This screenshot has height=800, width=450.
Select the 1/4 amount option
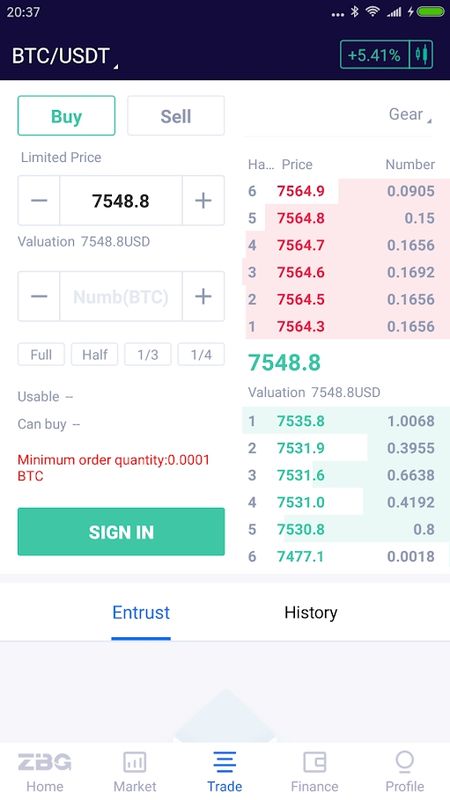click(x=201, y=355)
